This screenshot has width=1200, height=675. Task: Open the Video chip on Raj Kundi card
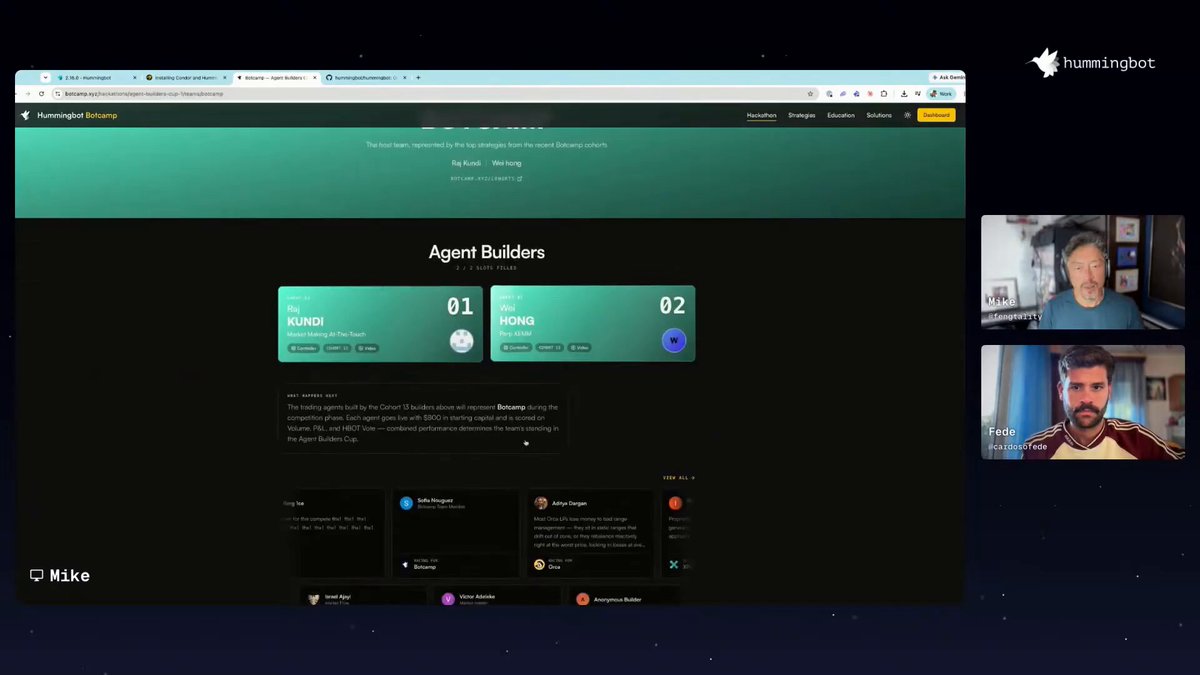pos(367,348)
